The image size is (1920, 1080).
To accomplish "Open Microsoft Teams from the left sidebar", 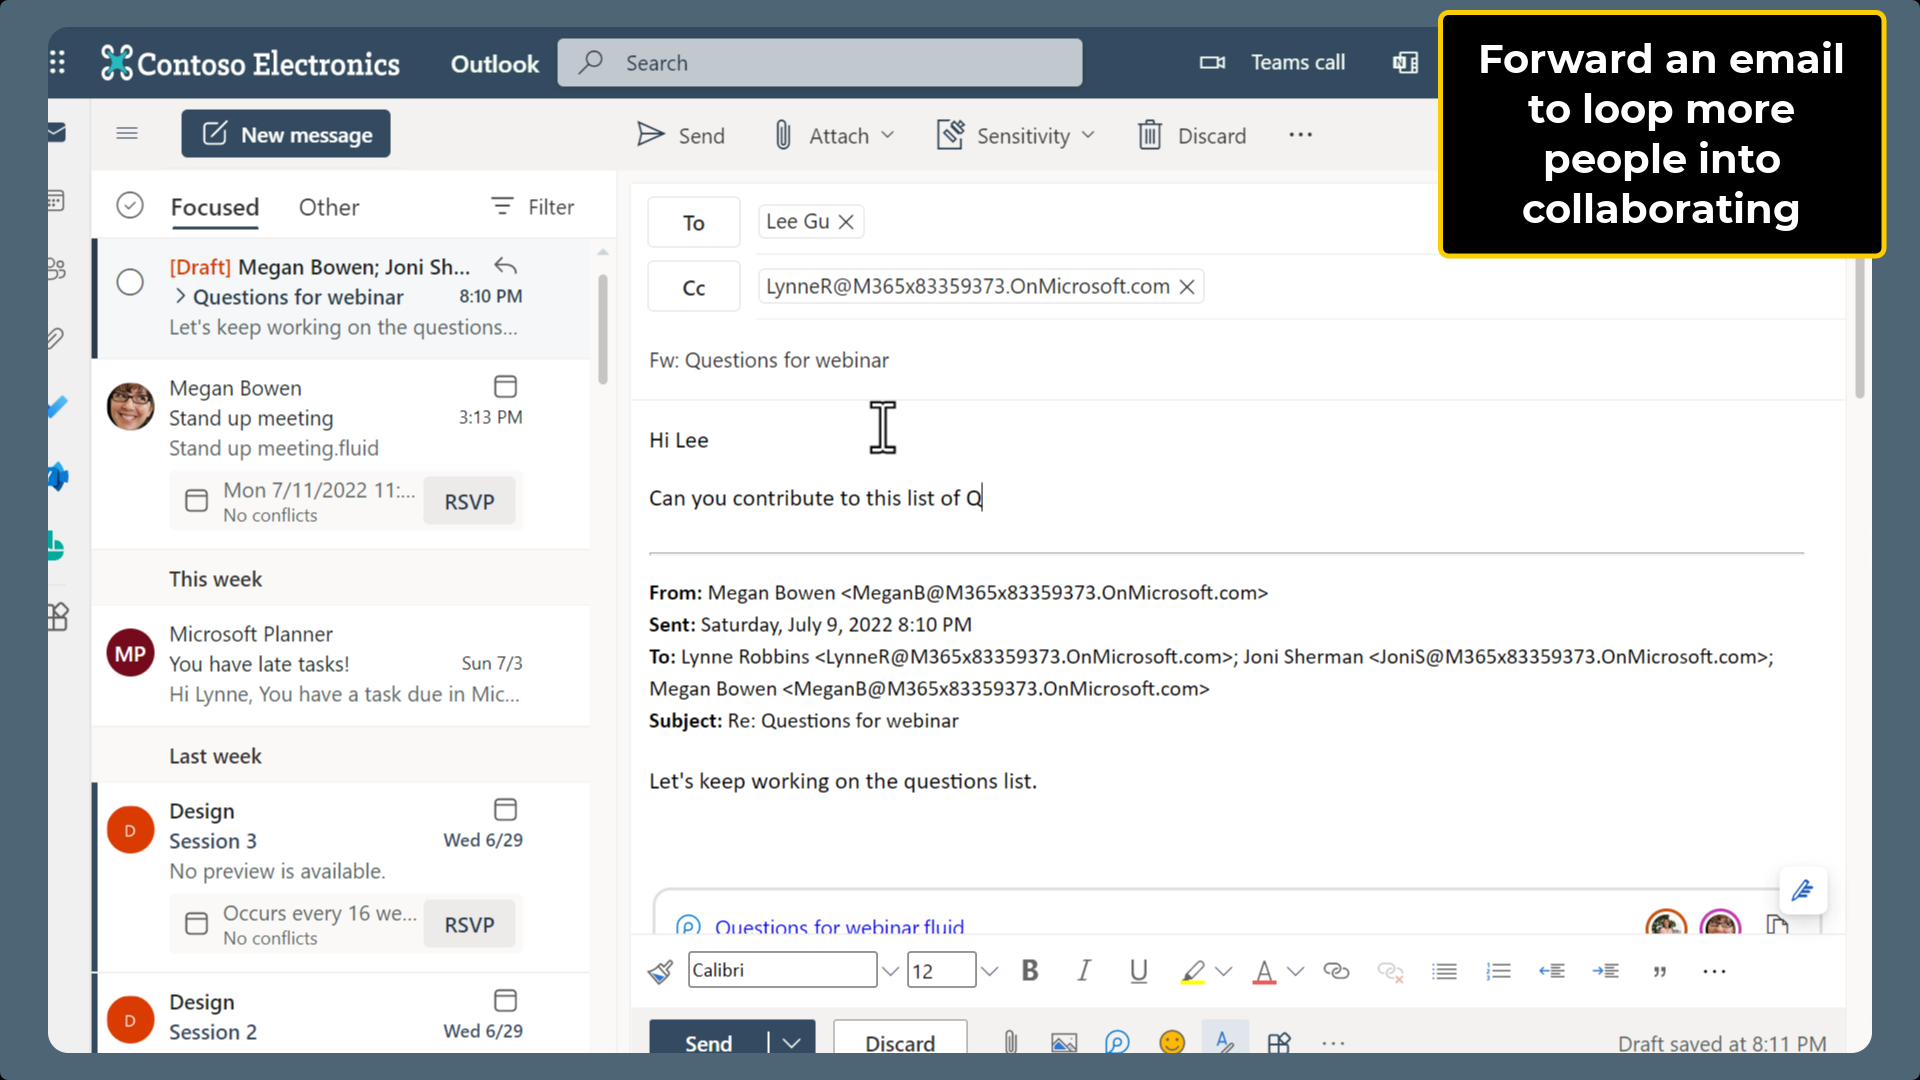I will click(x=57, y=476).
